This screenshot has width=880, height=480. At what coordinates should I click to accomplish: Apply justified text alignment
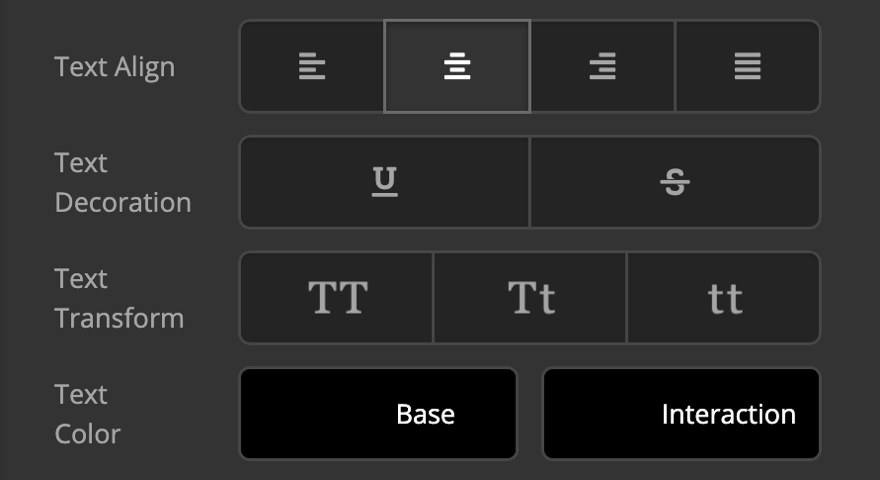pyautogui.click(x=748, y=66)
